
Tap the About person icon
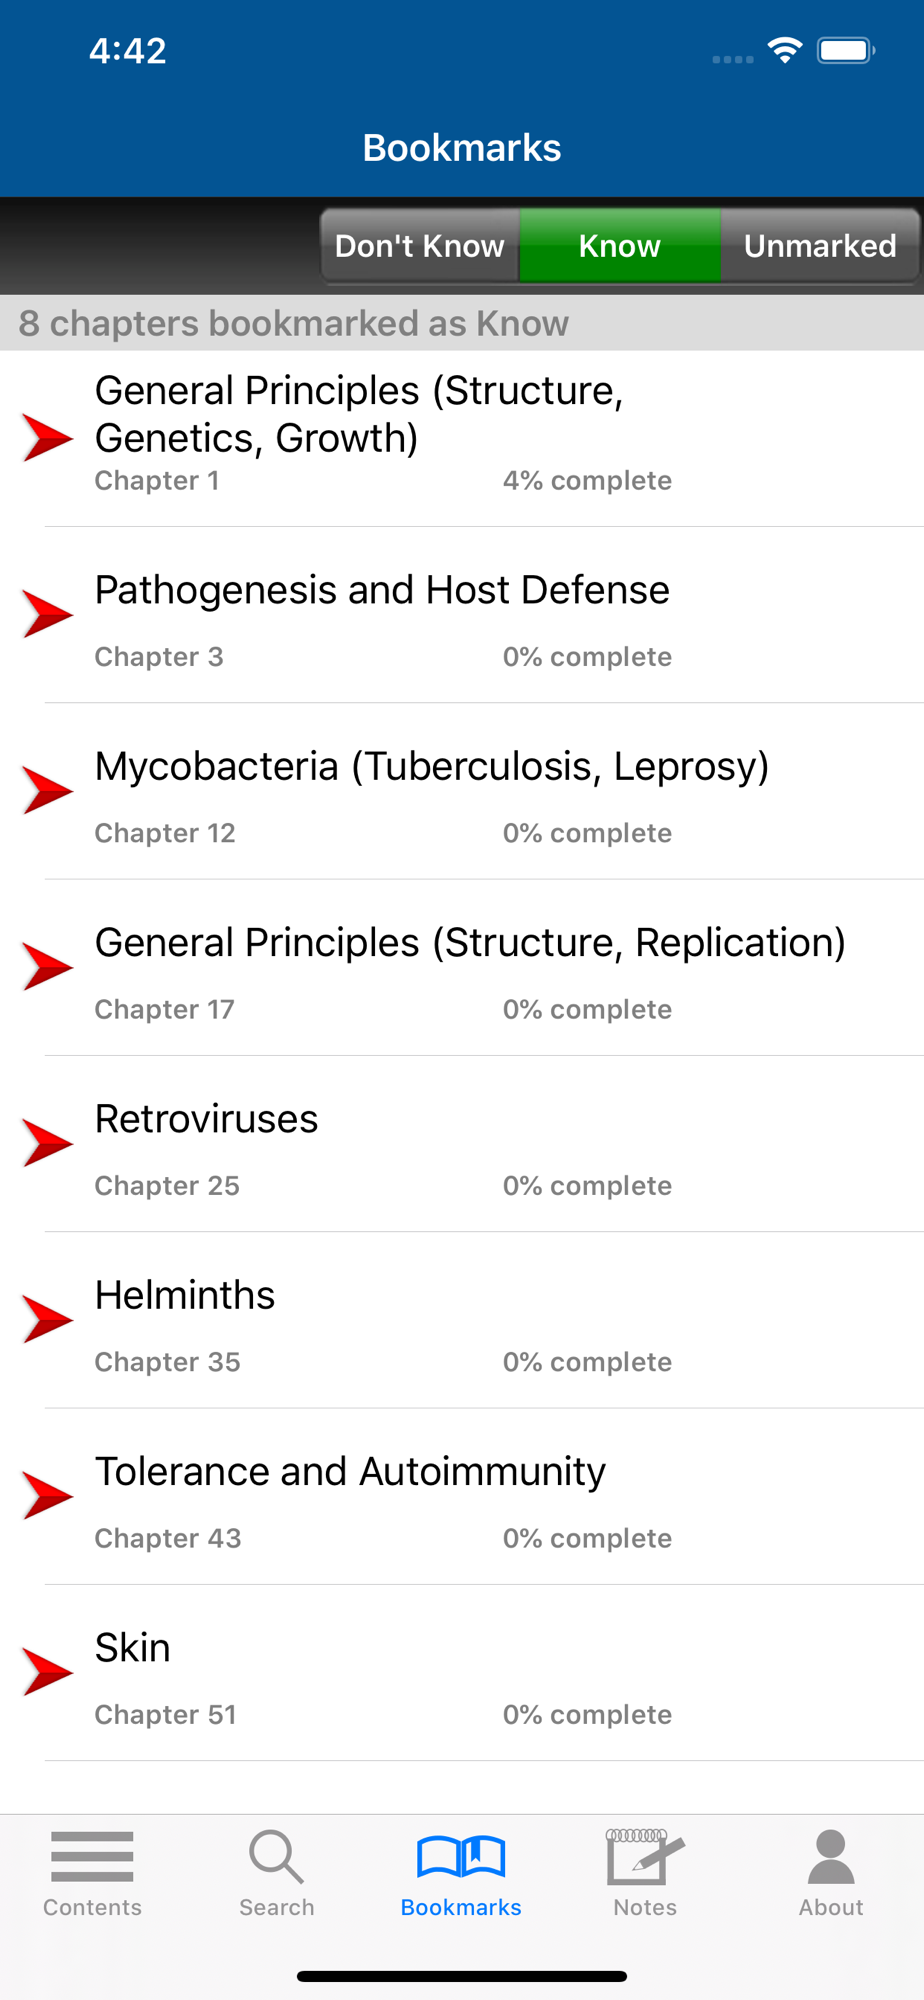831,1857
